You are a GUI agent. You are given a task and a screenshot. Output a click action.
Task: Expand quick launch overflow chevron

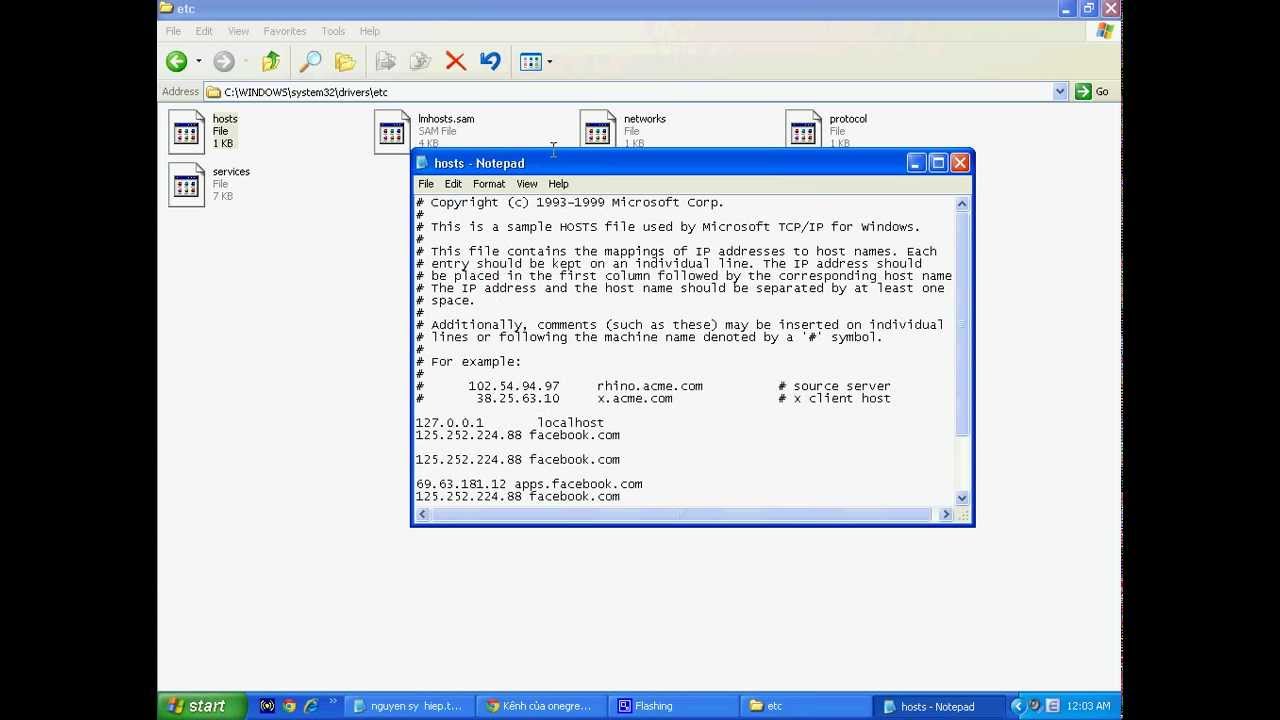pyautogui.click(x=333, y=703)
